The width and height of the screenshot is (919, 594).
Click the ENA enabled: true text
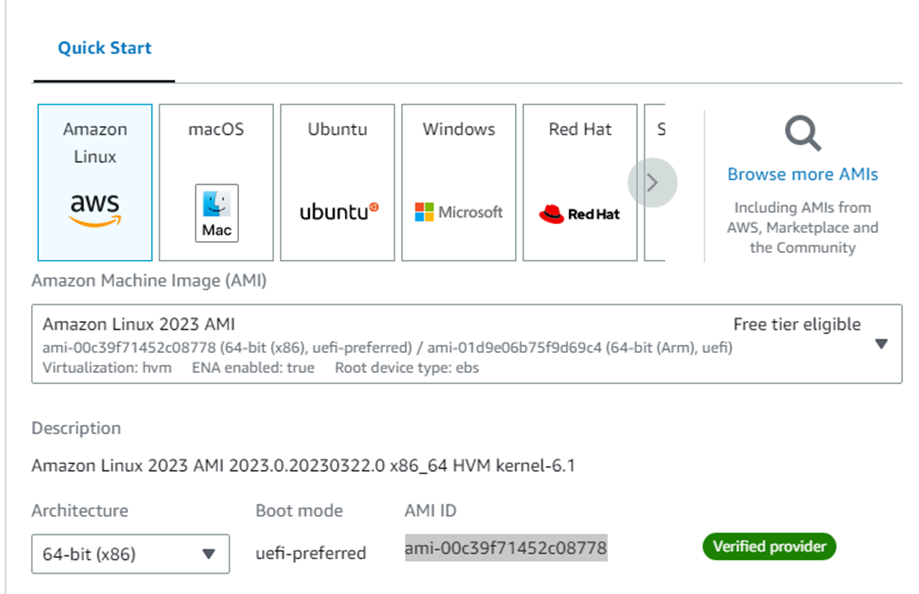(253, 368)
